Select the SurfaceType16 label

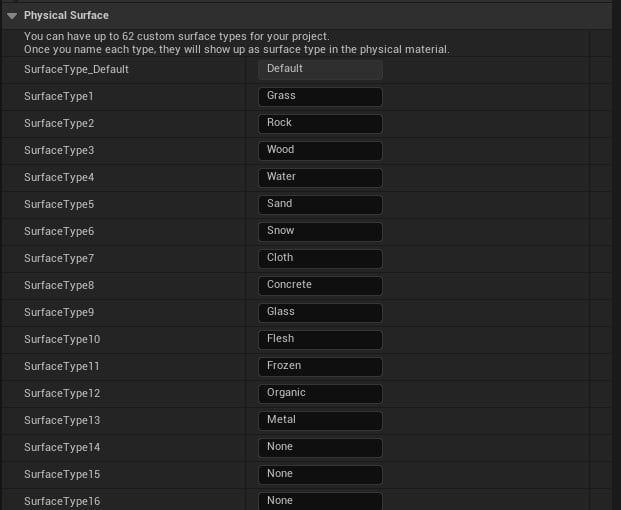(62, 500)
